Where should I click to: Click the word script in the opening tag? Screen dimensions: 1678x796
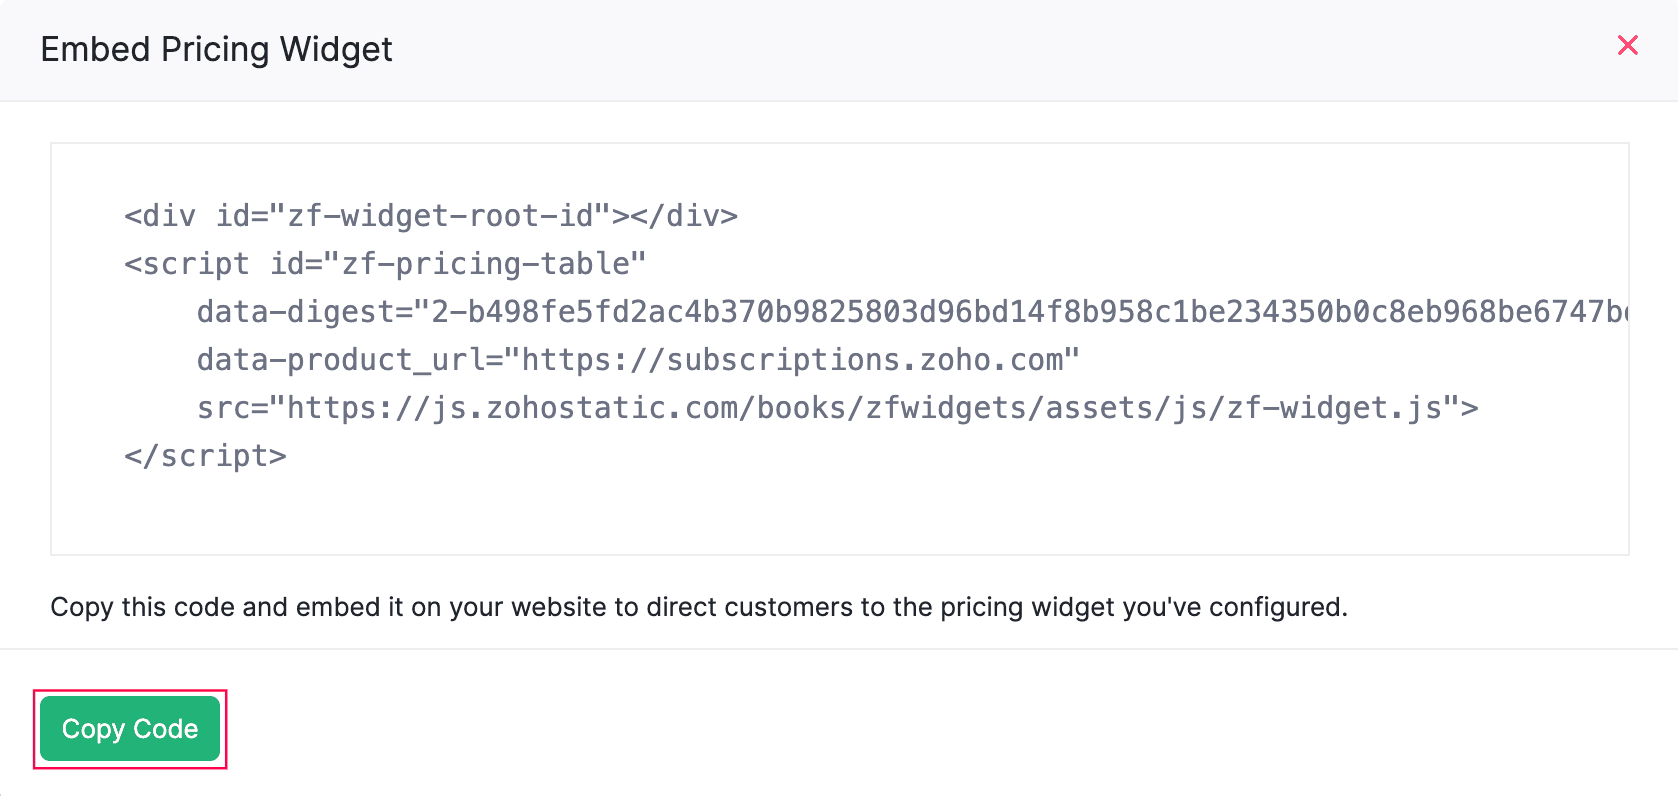point(196,264)
